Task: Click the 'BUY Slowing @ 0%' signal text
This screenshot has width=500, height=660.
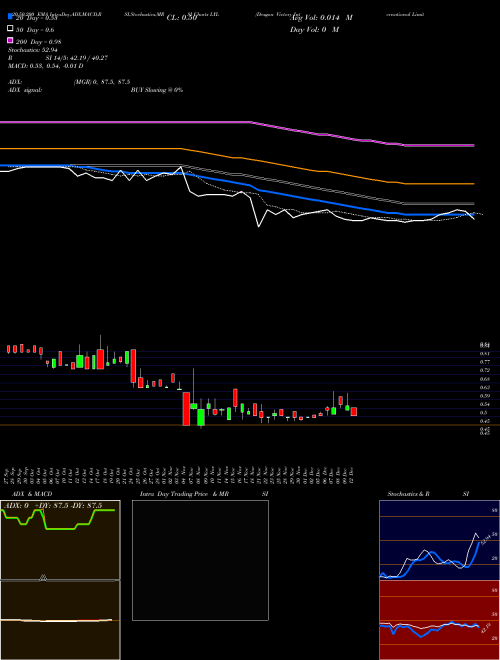Action: click(157, 90)
